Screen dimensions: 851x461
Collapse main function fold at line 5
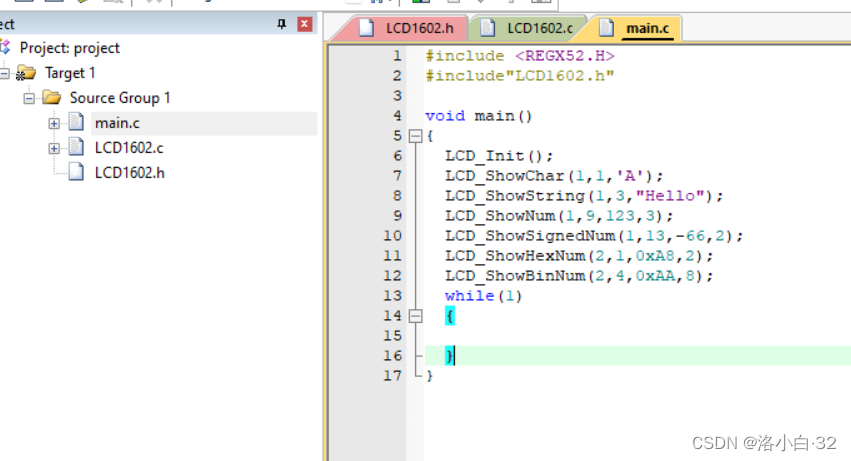click(x=415, y=136)
